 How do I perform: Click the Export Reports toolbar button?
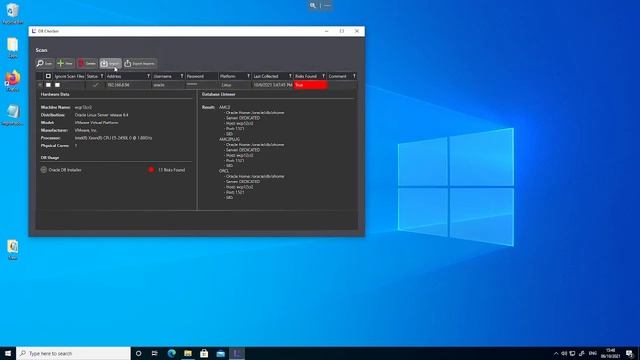tap(140, 63)
